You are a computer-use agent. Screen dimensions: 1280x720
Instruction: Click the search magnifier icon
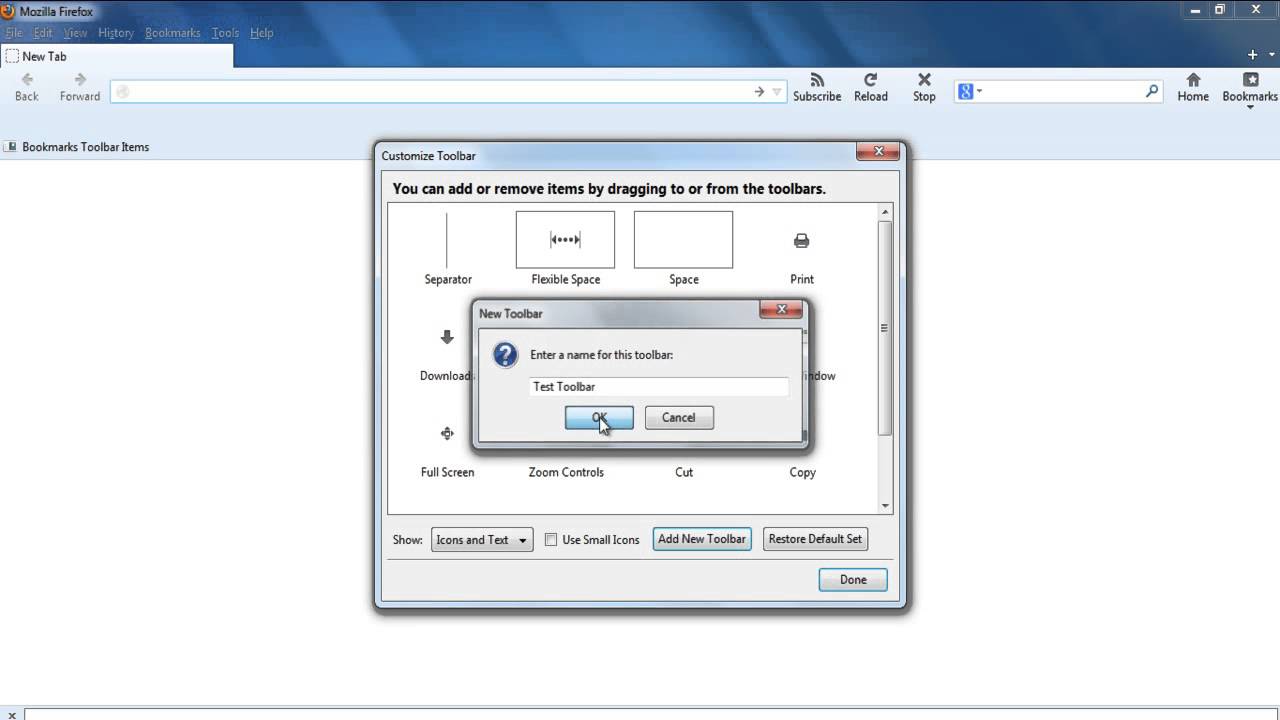1152,91
